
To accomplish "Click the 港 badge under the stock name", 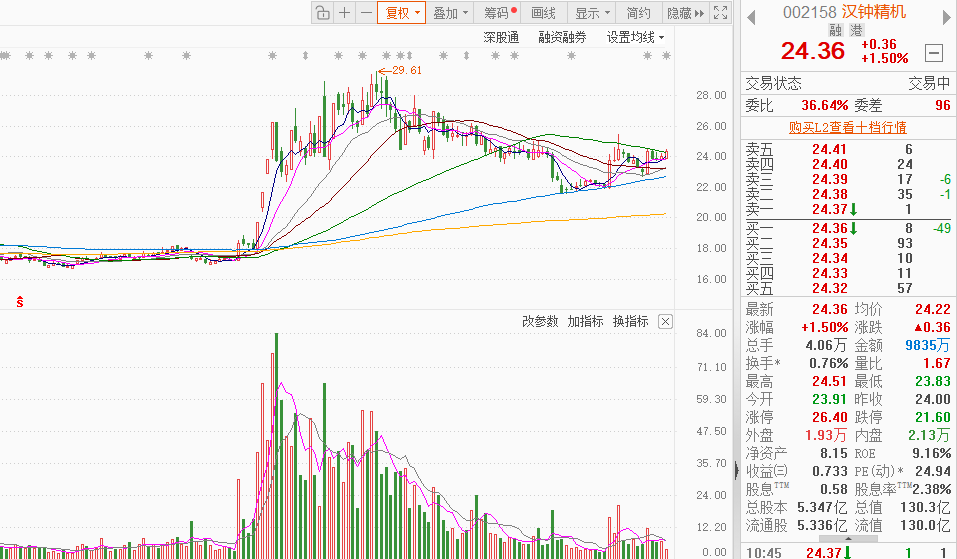I will [x=856, y=30].
